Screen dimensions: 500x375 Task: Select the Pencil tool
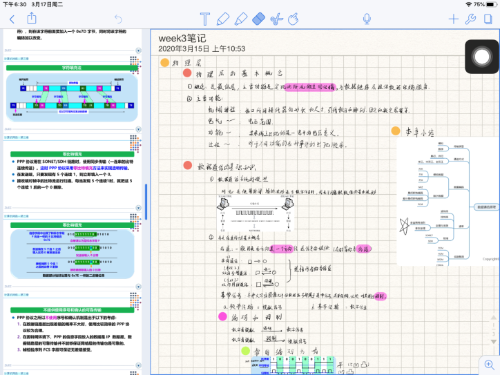[x=223, y=19]
